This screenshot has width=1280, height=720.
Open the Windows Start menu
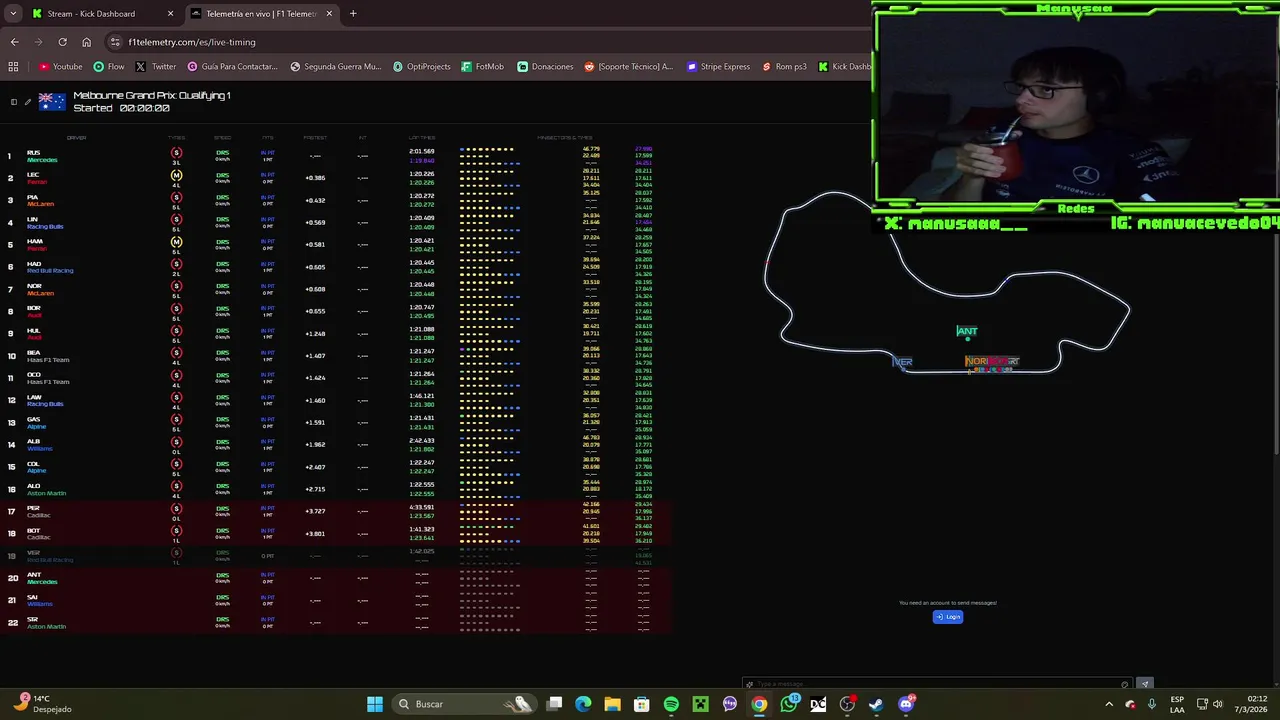click(x=375, y=704)
